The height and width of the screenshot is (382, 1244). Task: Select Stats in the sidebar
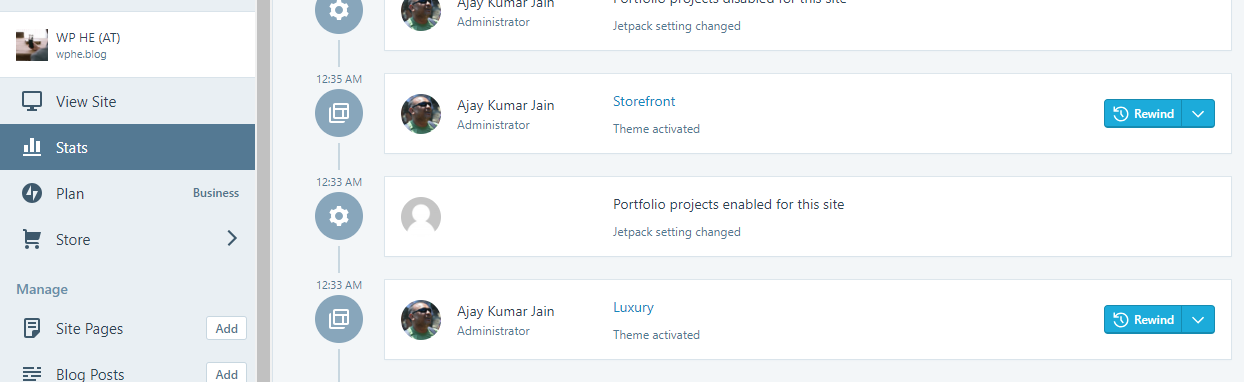(x=127, y=148)
